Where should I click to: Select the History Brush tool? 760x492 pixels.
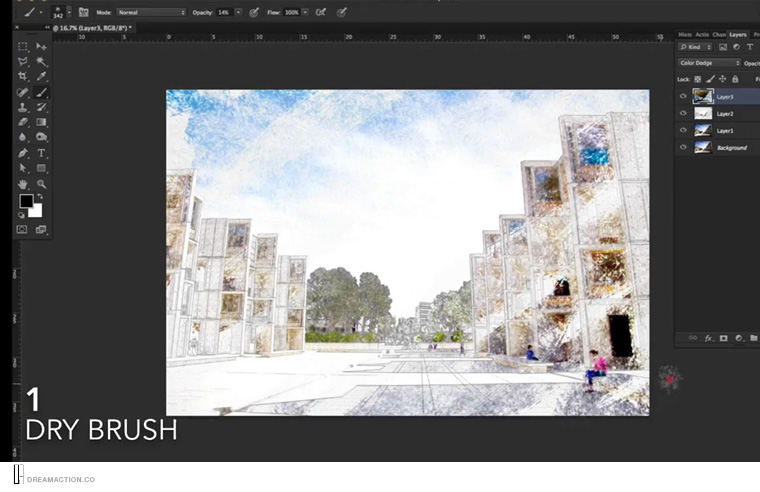pyautogui.click(x=42, y=107)
